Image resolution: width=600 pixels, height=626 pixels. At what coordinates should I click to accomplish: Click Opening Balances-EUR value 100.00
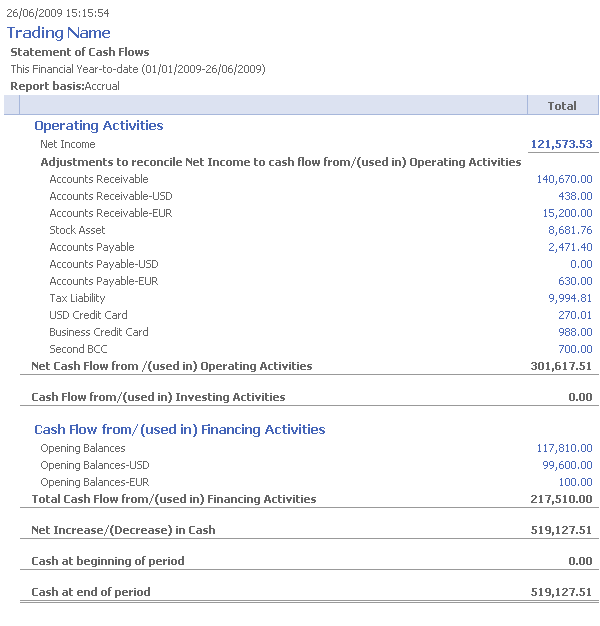click(575, 483)
